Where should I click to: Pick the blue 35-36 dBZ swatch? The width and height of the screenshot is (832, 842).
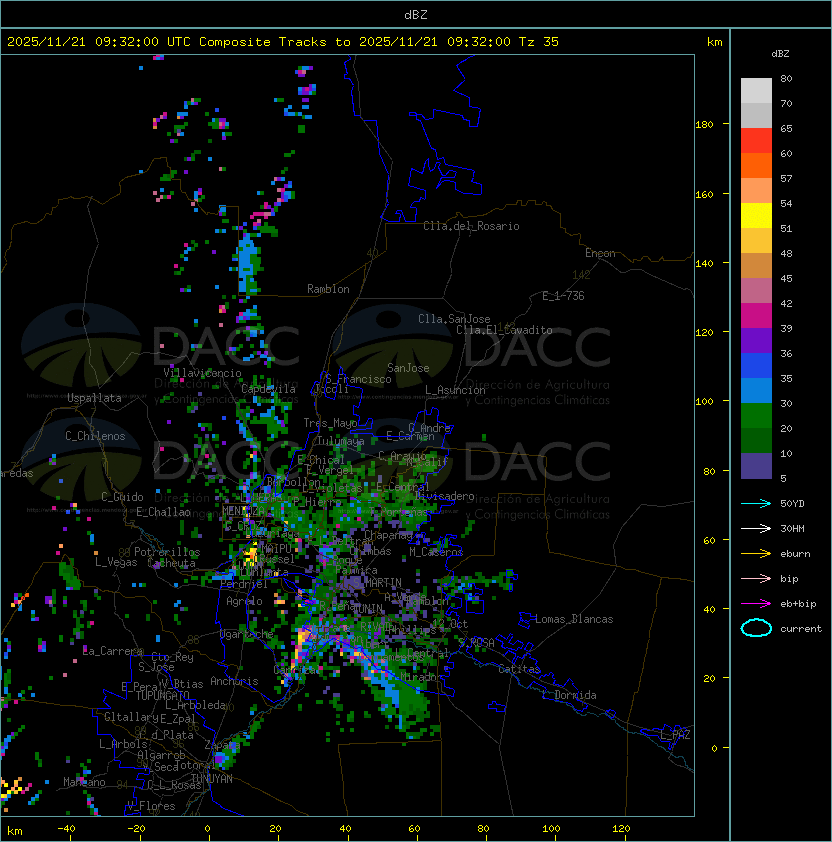[756, 365]
